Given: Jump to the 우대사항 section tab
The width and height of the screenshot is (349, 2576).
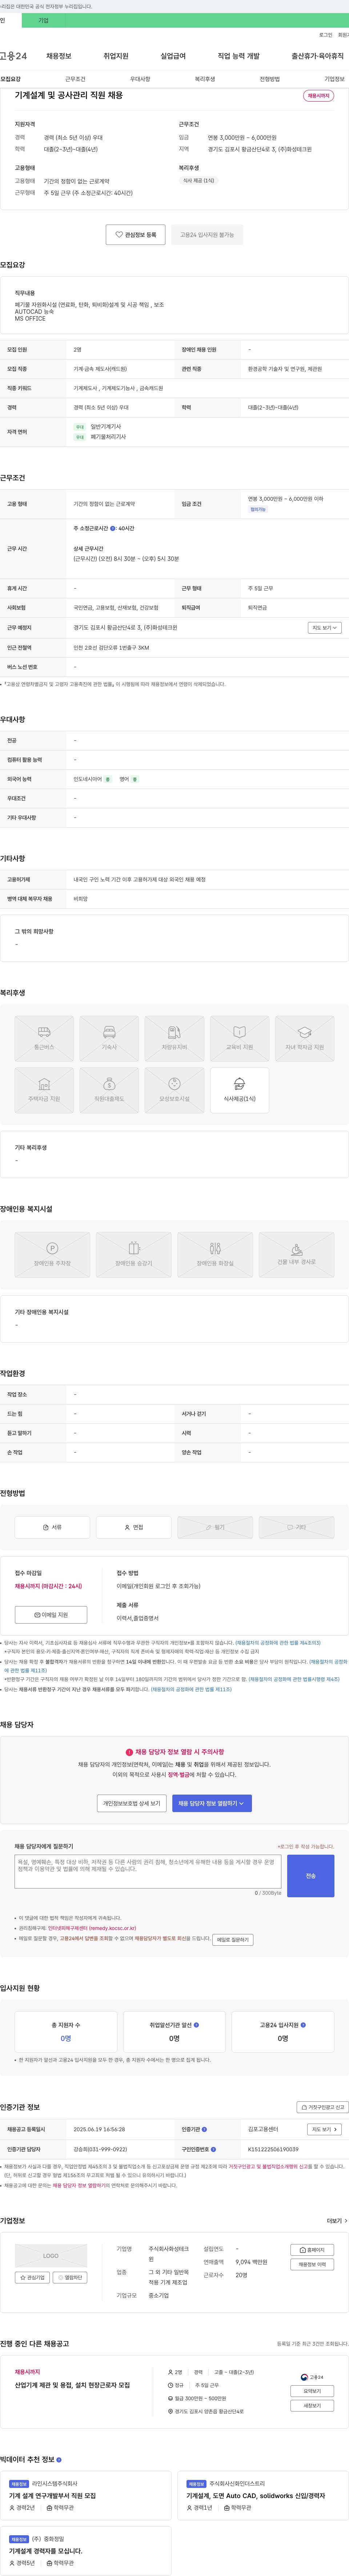Looking at the screenshot, I should coord(140,79).
